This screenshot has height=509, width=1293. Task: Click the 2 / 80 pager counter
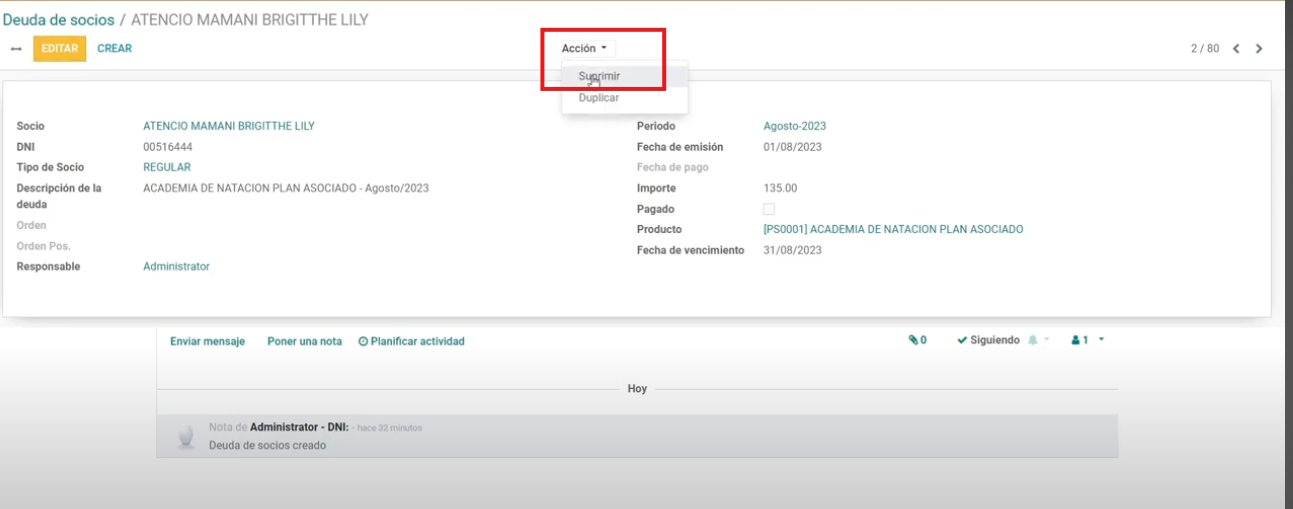point(1204,49)
